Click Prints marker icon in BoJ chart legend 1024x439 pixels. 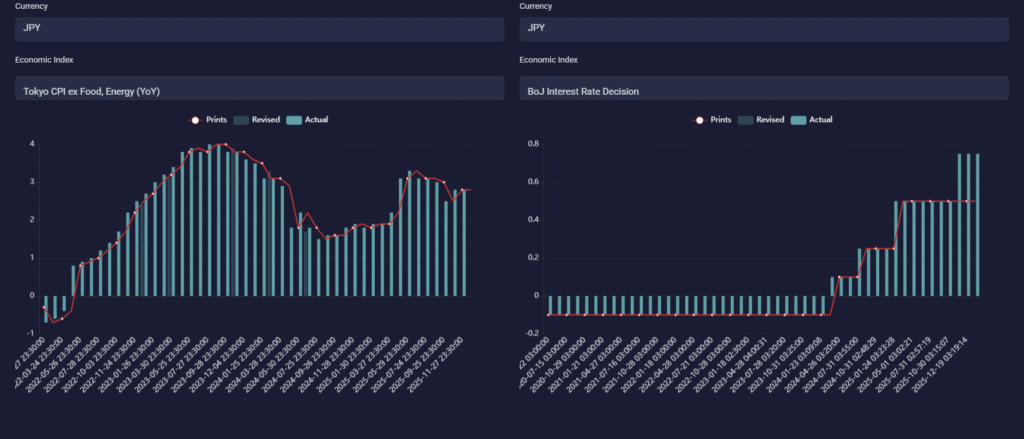click(699, 120)
